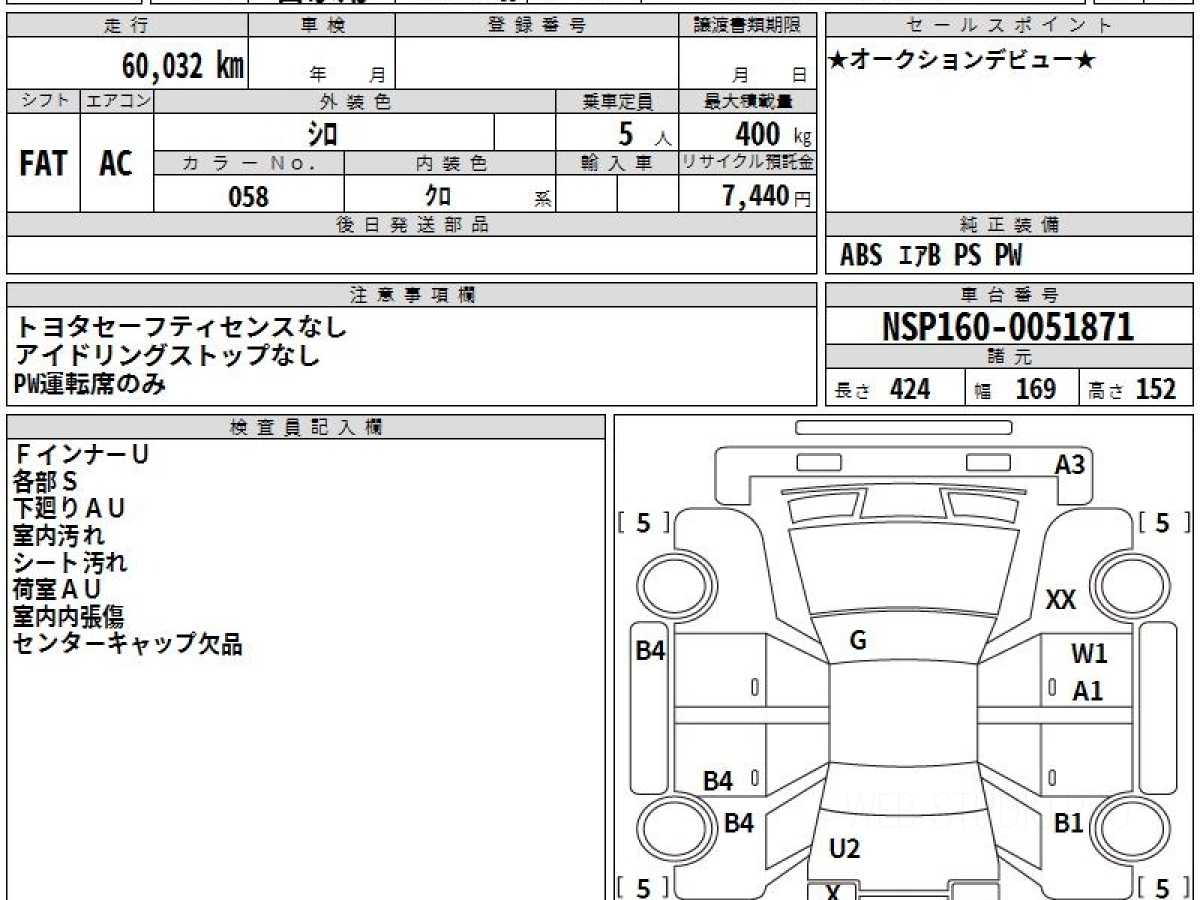Image resolution: width=1200 pixels, height=900 pixels.
Task: Click the height value 152
Action: pos(1156,389)
